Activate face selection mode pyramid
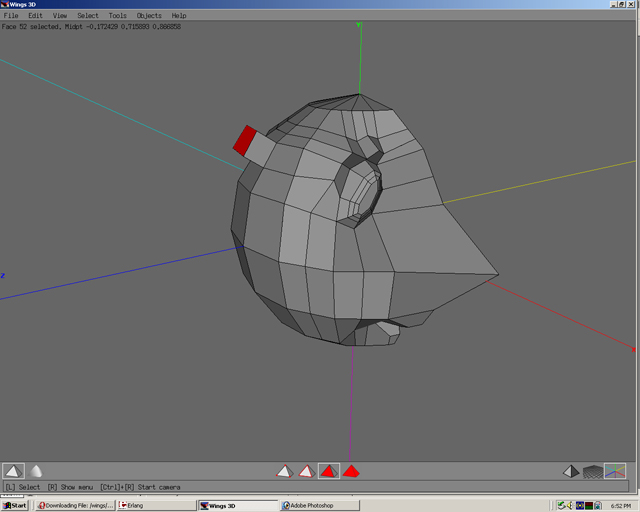The height and width of the screenshot is (512, 640). coord(329,472)
